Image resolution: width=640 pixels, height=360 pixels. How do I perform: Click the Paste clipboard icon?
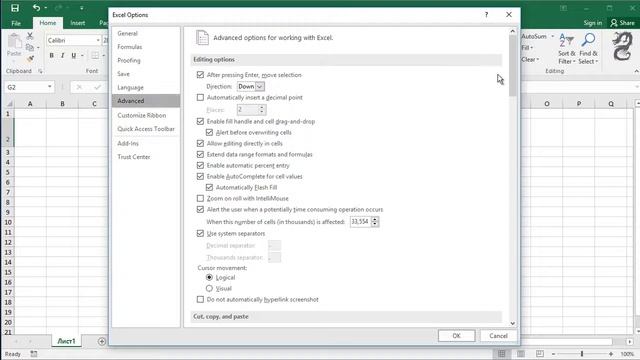coord(14,41)
